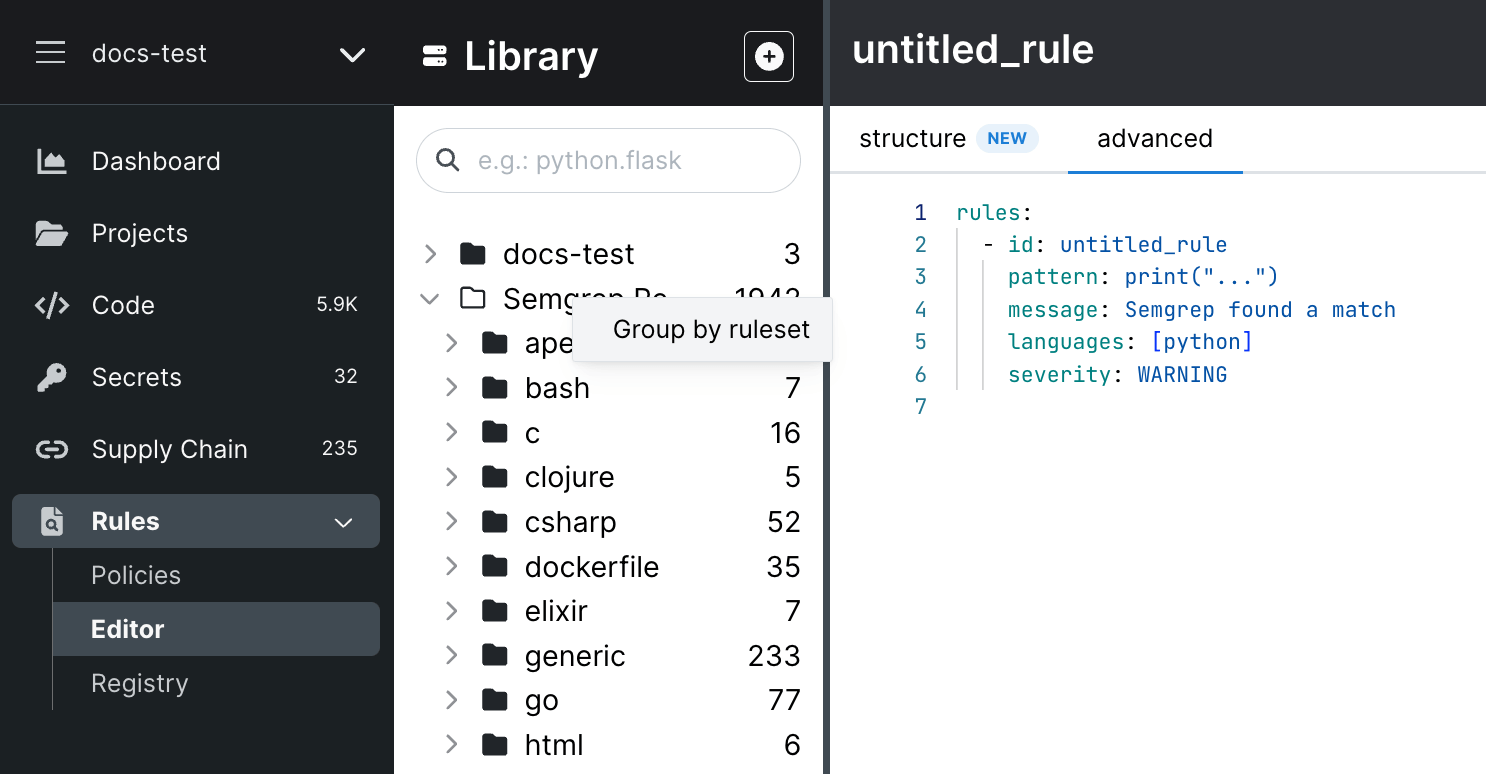This screenshot has width=1486, height=774.
Task: Select the Rules icon in the sidebar
Action: [51, 521]
